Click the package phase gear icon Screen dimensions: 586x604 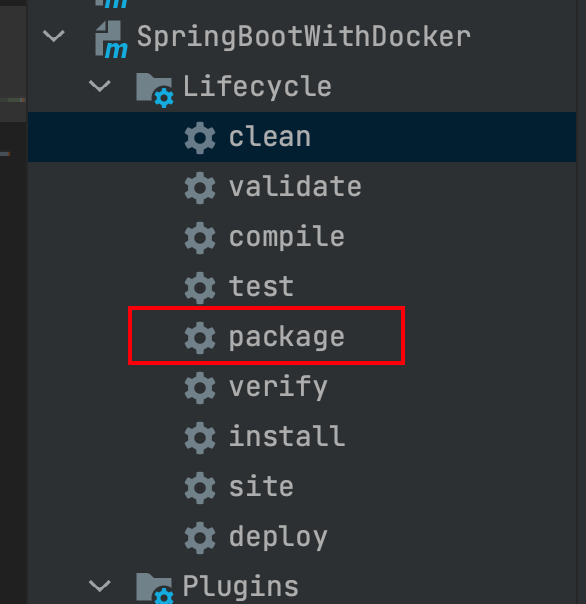[200, 338]
